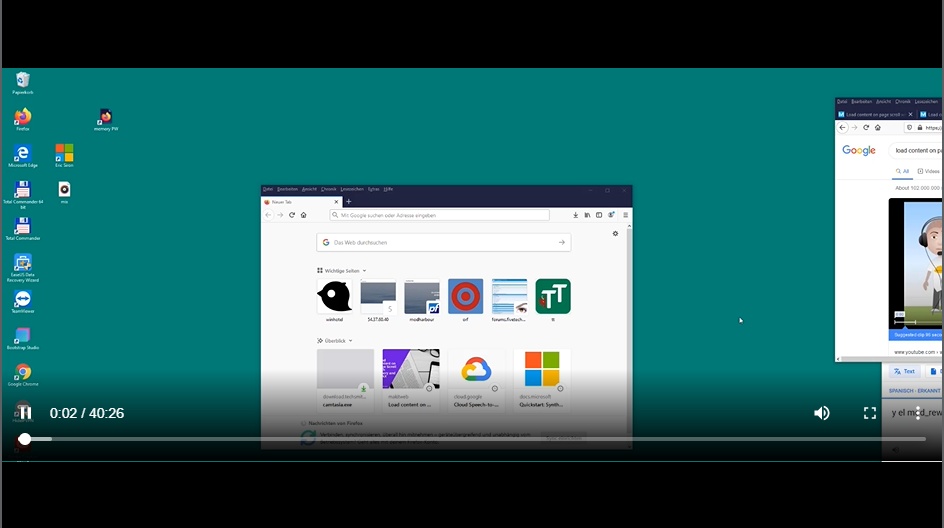Open the Cloud Speech-to highlight card
This screenshot has width=944, height=528.
(476, 379)
